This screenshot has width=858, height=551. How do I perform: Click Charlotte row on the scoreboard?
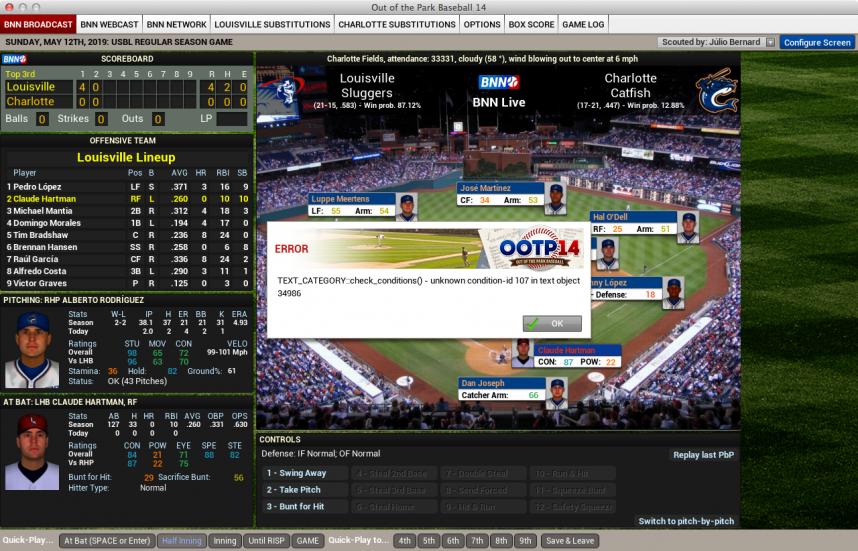126,101
